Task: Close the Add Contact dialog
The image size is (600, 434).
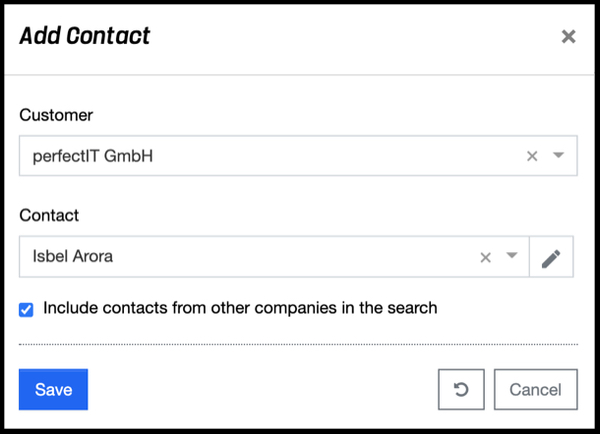Action: 568,37
